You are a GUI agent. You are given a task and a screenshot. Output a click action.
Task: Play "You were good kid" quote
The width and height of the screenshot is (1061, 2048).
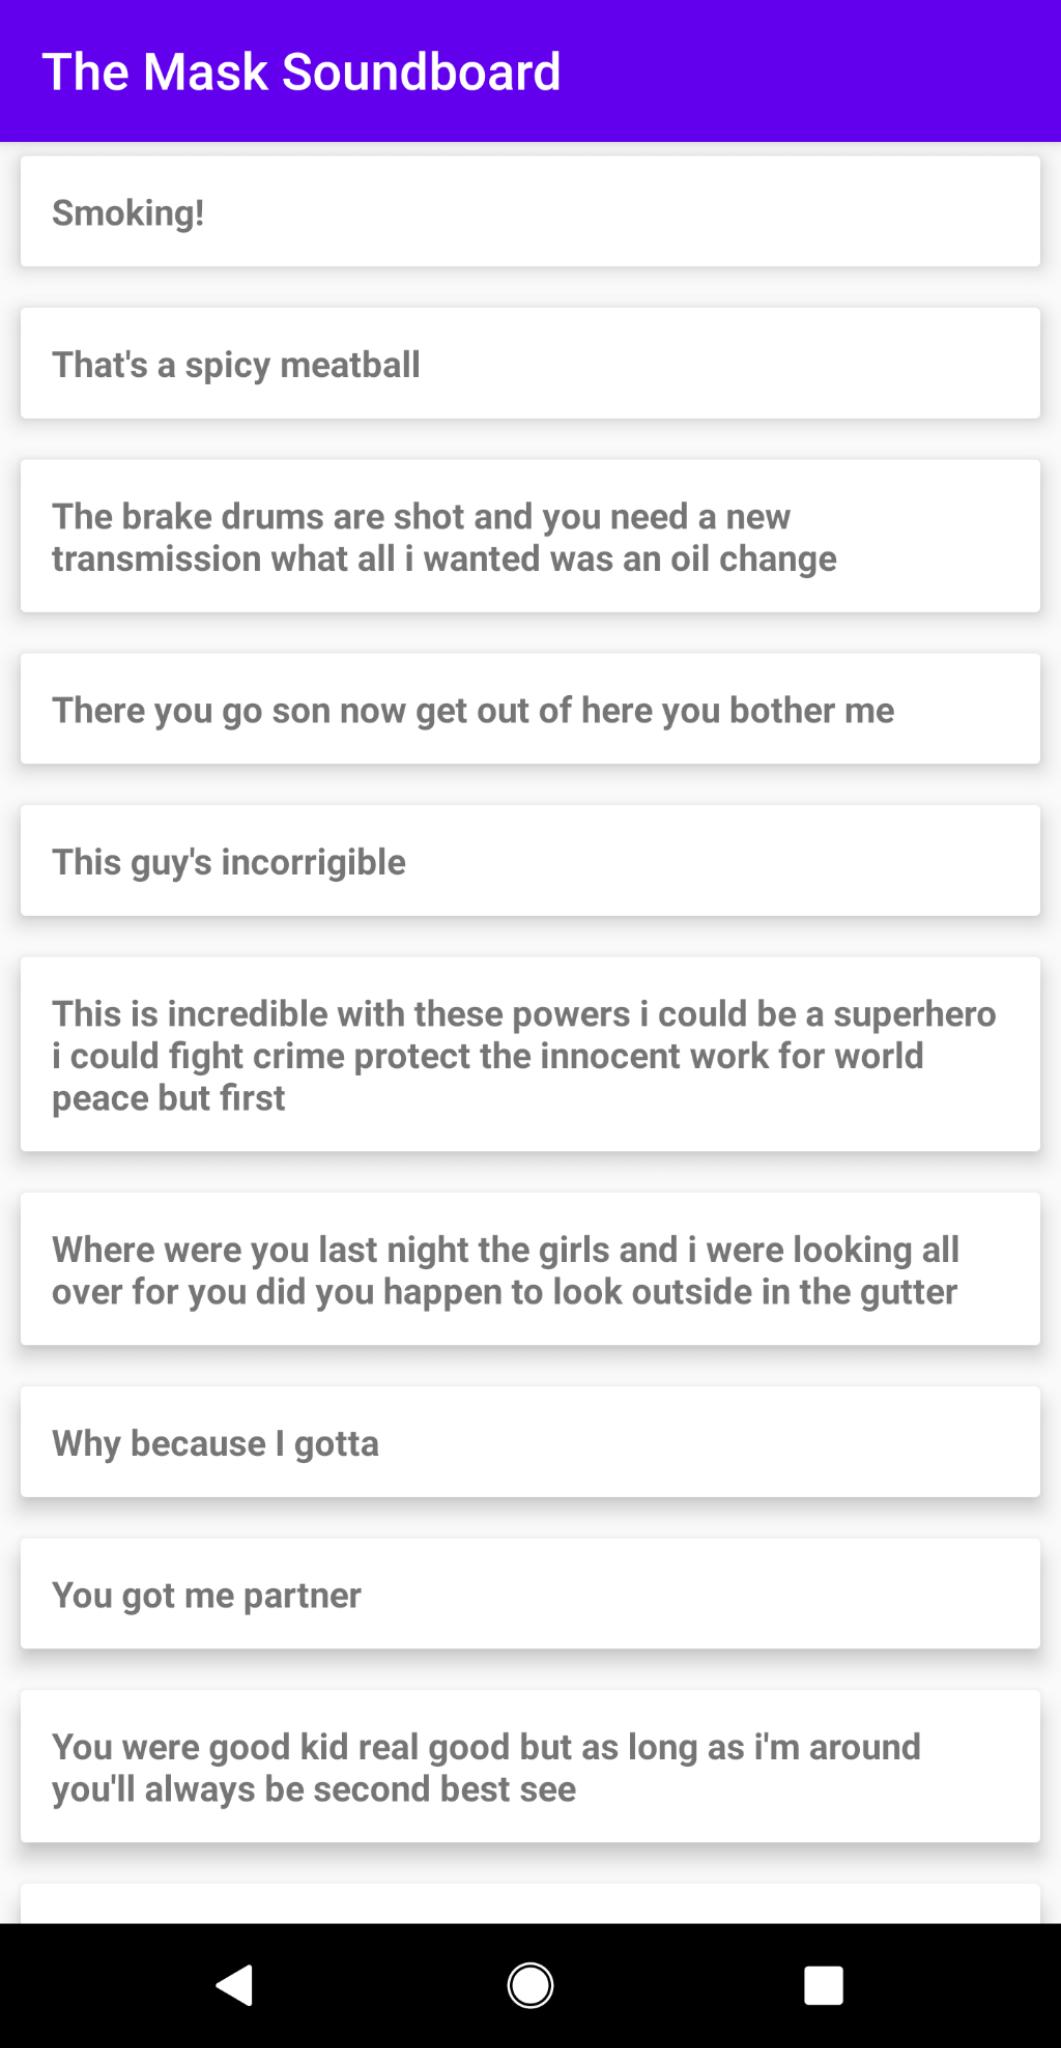(x=530, y=1767)
